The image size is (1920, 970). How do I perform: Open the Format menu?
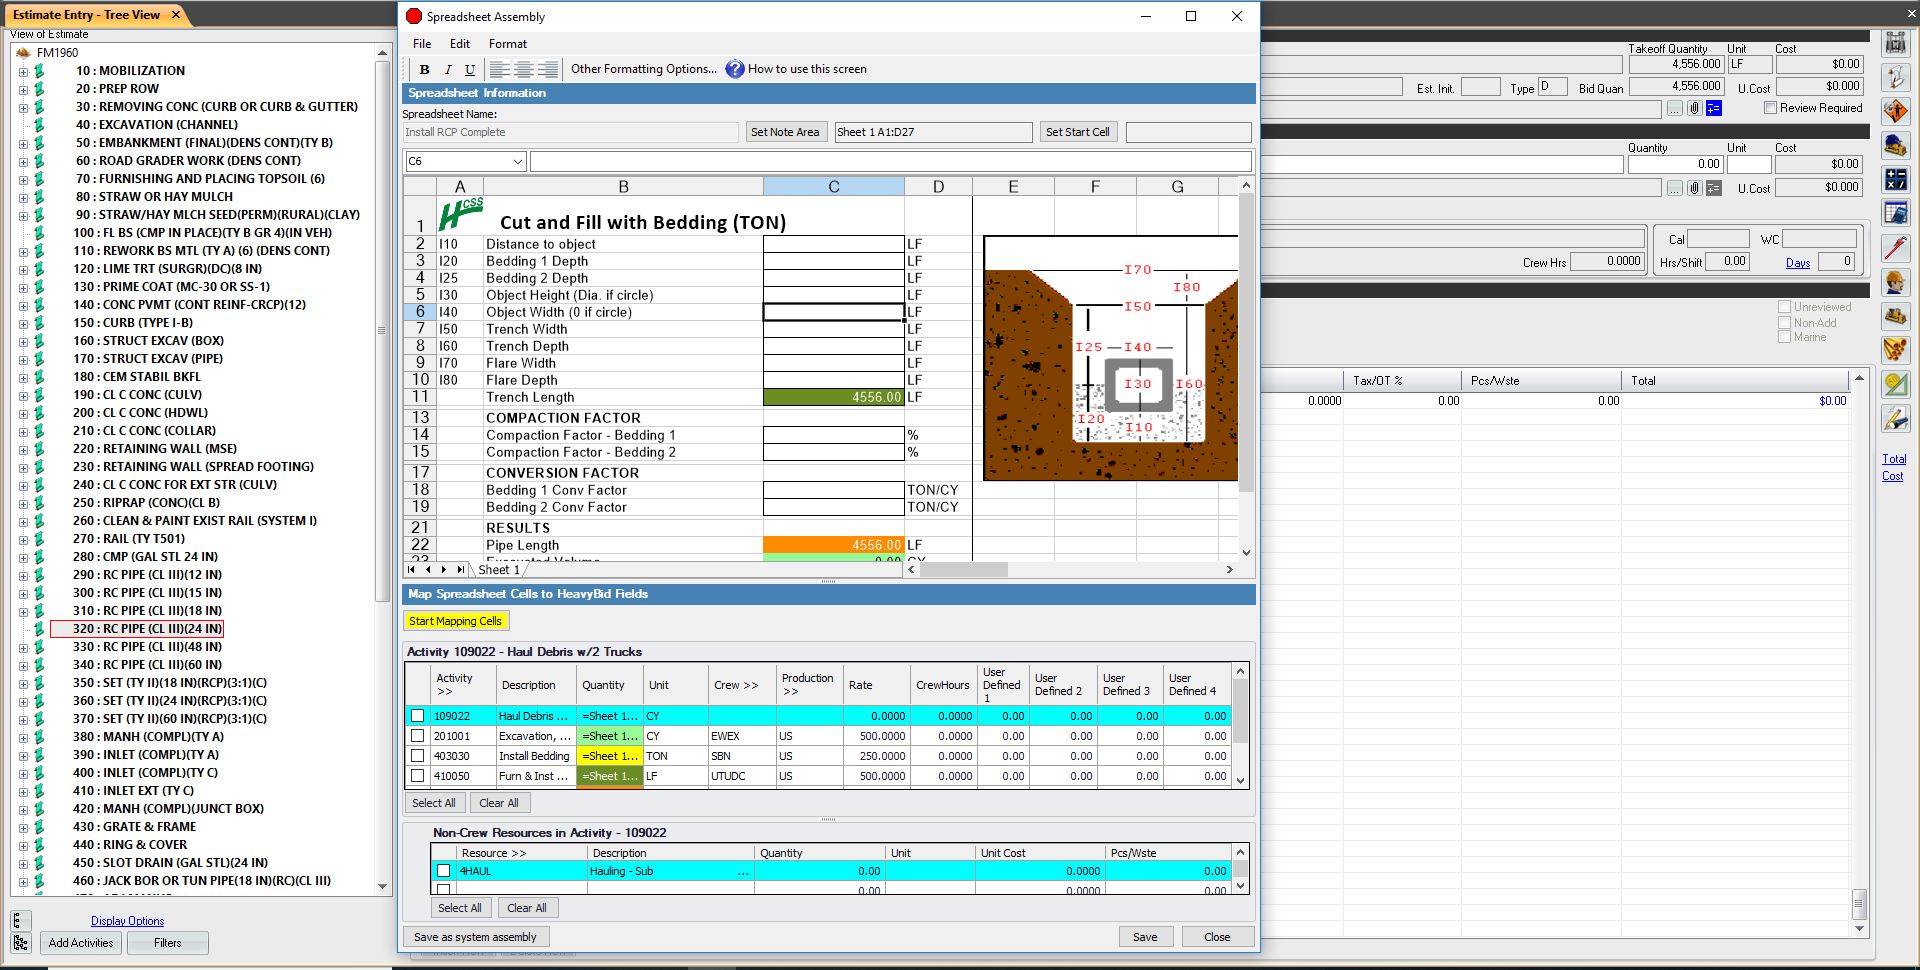(x=508, y=44)
